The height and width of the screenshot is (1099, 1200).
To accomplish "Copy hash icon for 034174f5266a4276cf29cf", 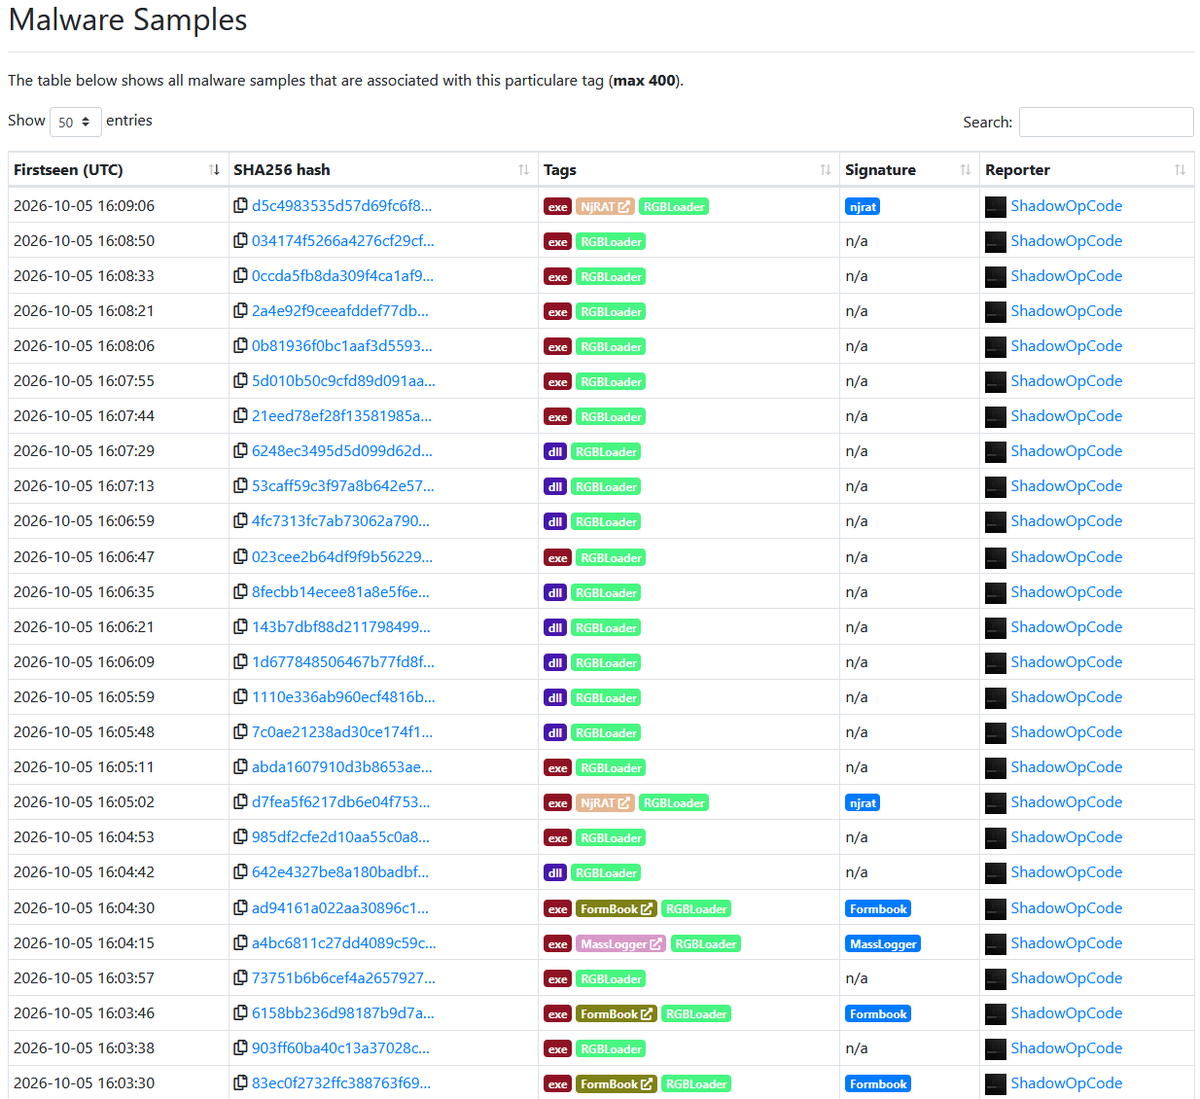I will [240, 241].
